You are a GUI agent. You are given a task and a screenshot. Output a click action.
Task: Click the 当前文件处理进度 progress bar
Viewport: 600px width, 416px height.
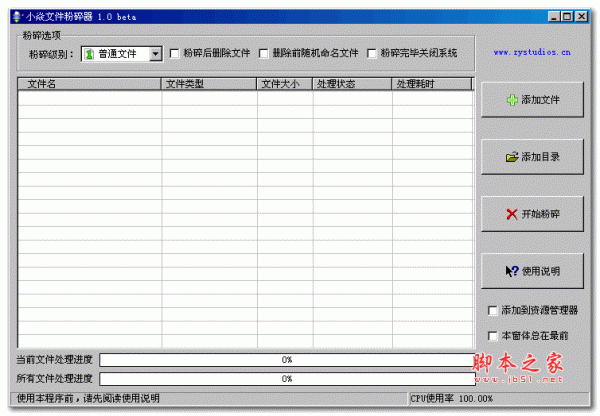point(287,360)
